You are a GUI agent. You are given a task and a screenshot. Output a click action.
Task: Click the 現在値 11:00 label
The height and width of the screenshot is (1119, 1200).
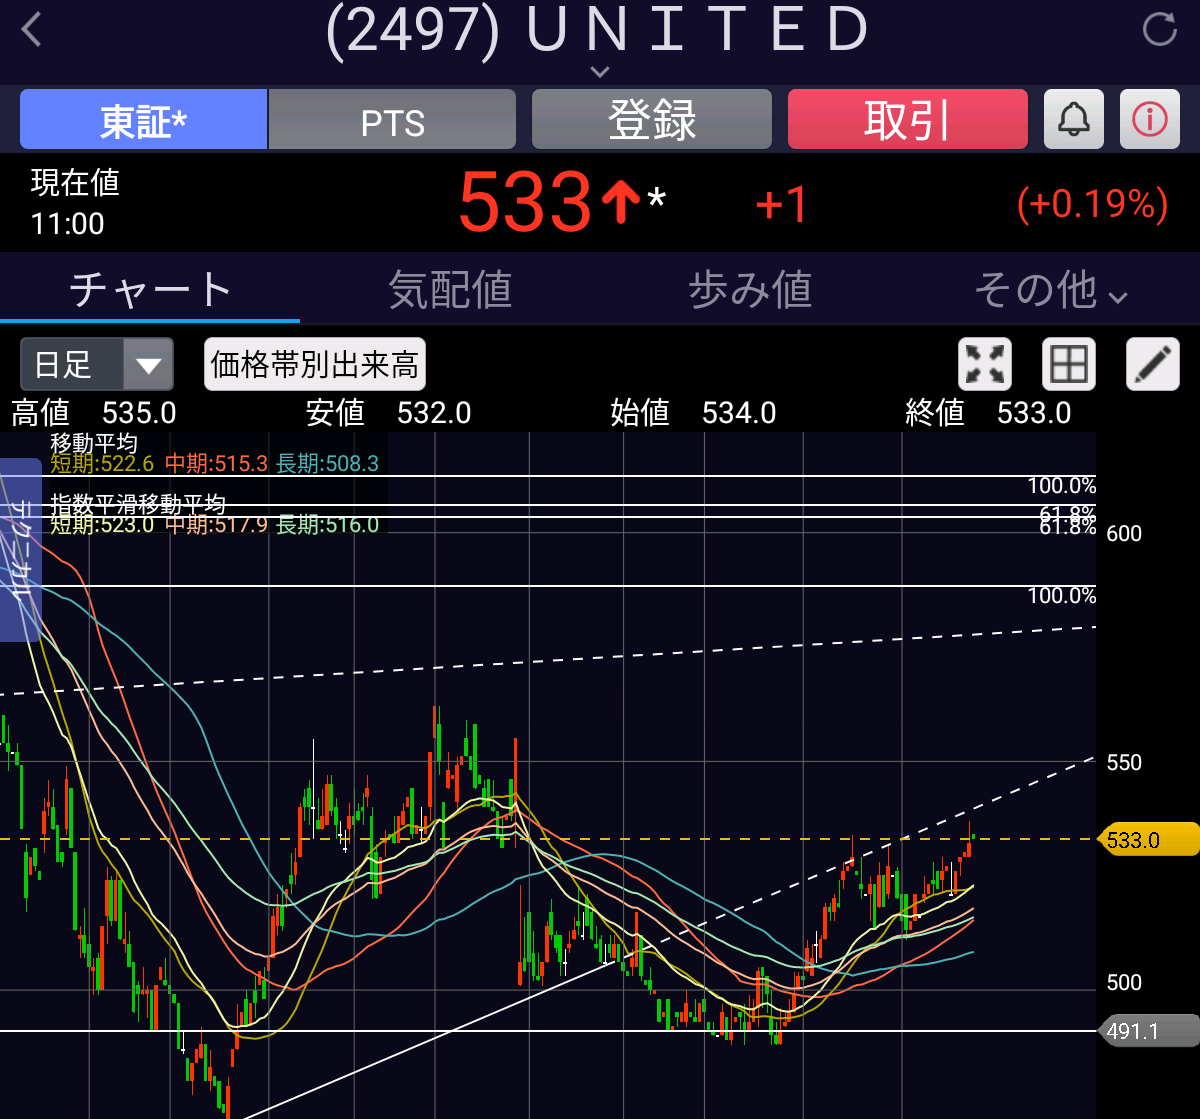(x=75, y=203)
